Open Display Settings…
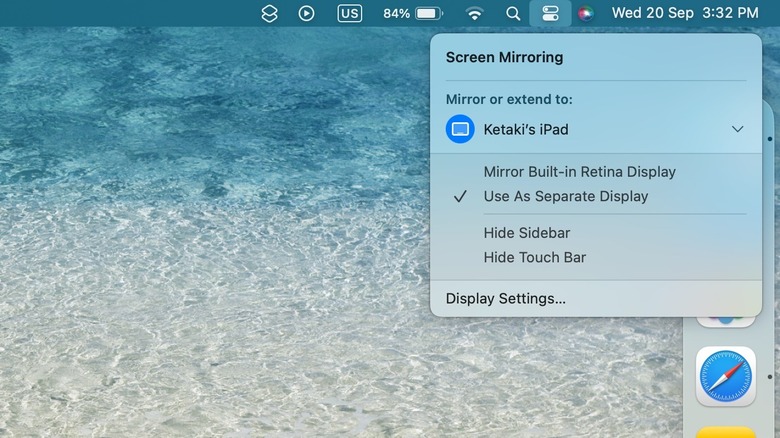The height and width of the screenshot is (438, 780). coord(505,298)
